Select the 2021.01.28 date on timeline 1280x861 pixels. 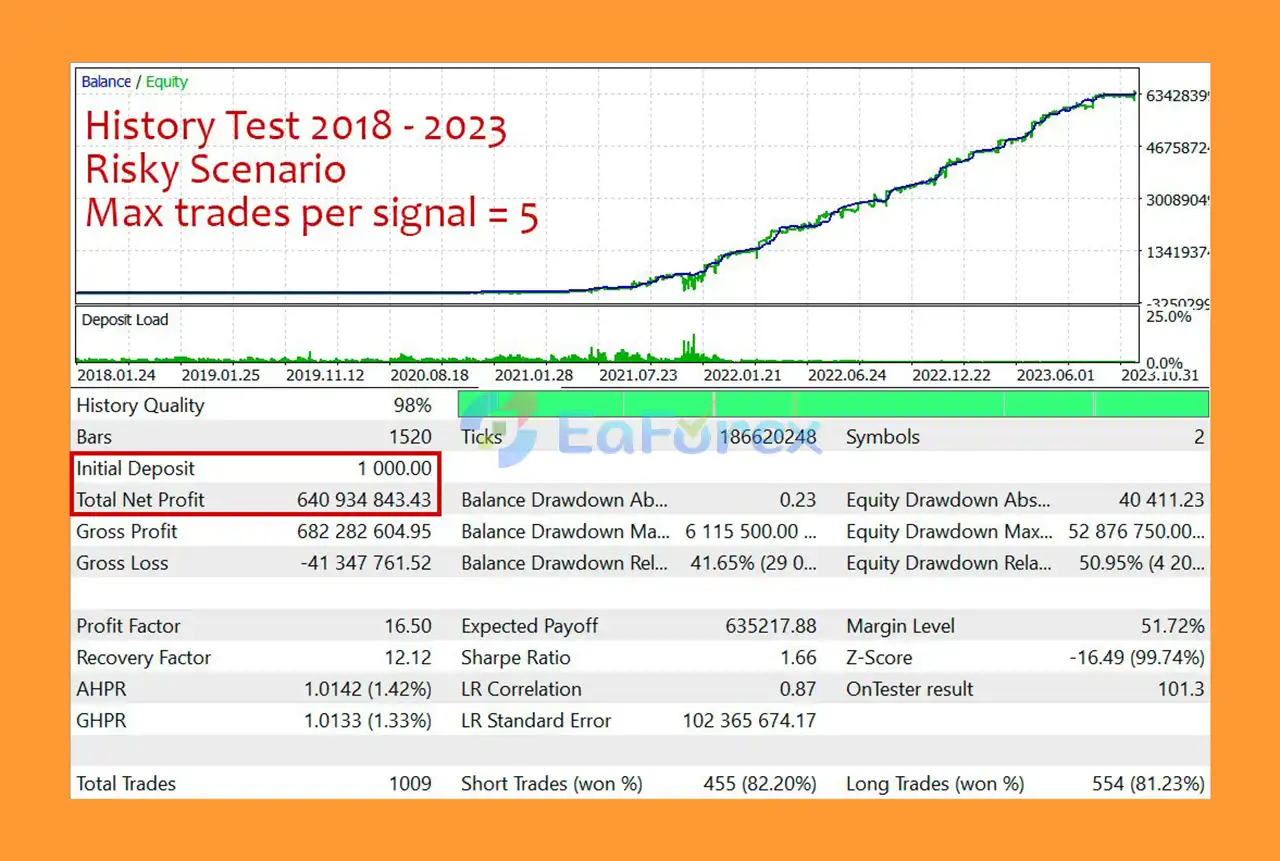533,376
